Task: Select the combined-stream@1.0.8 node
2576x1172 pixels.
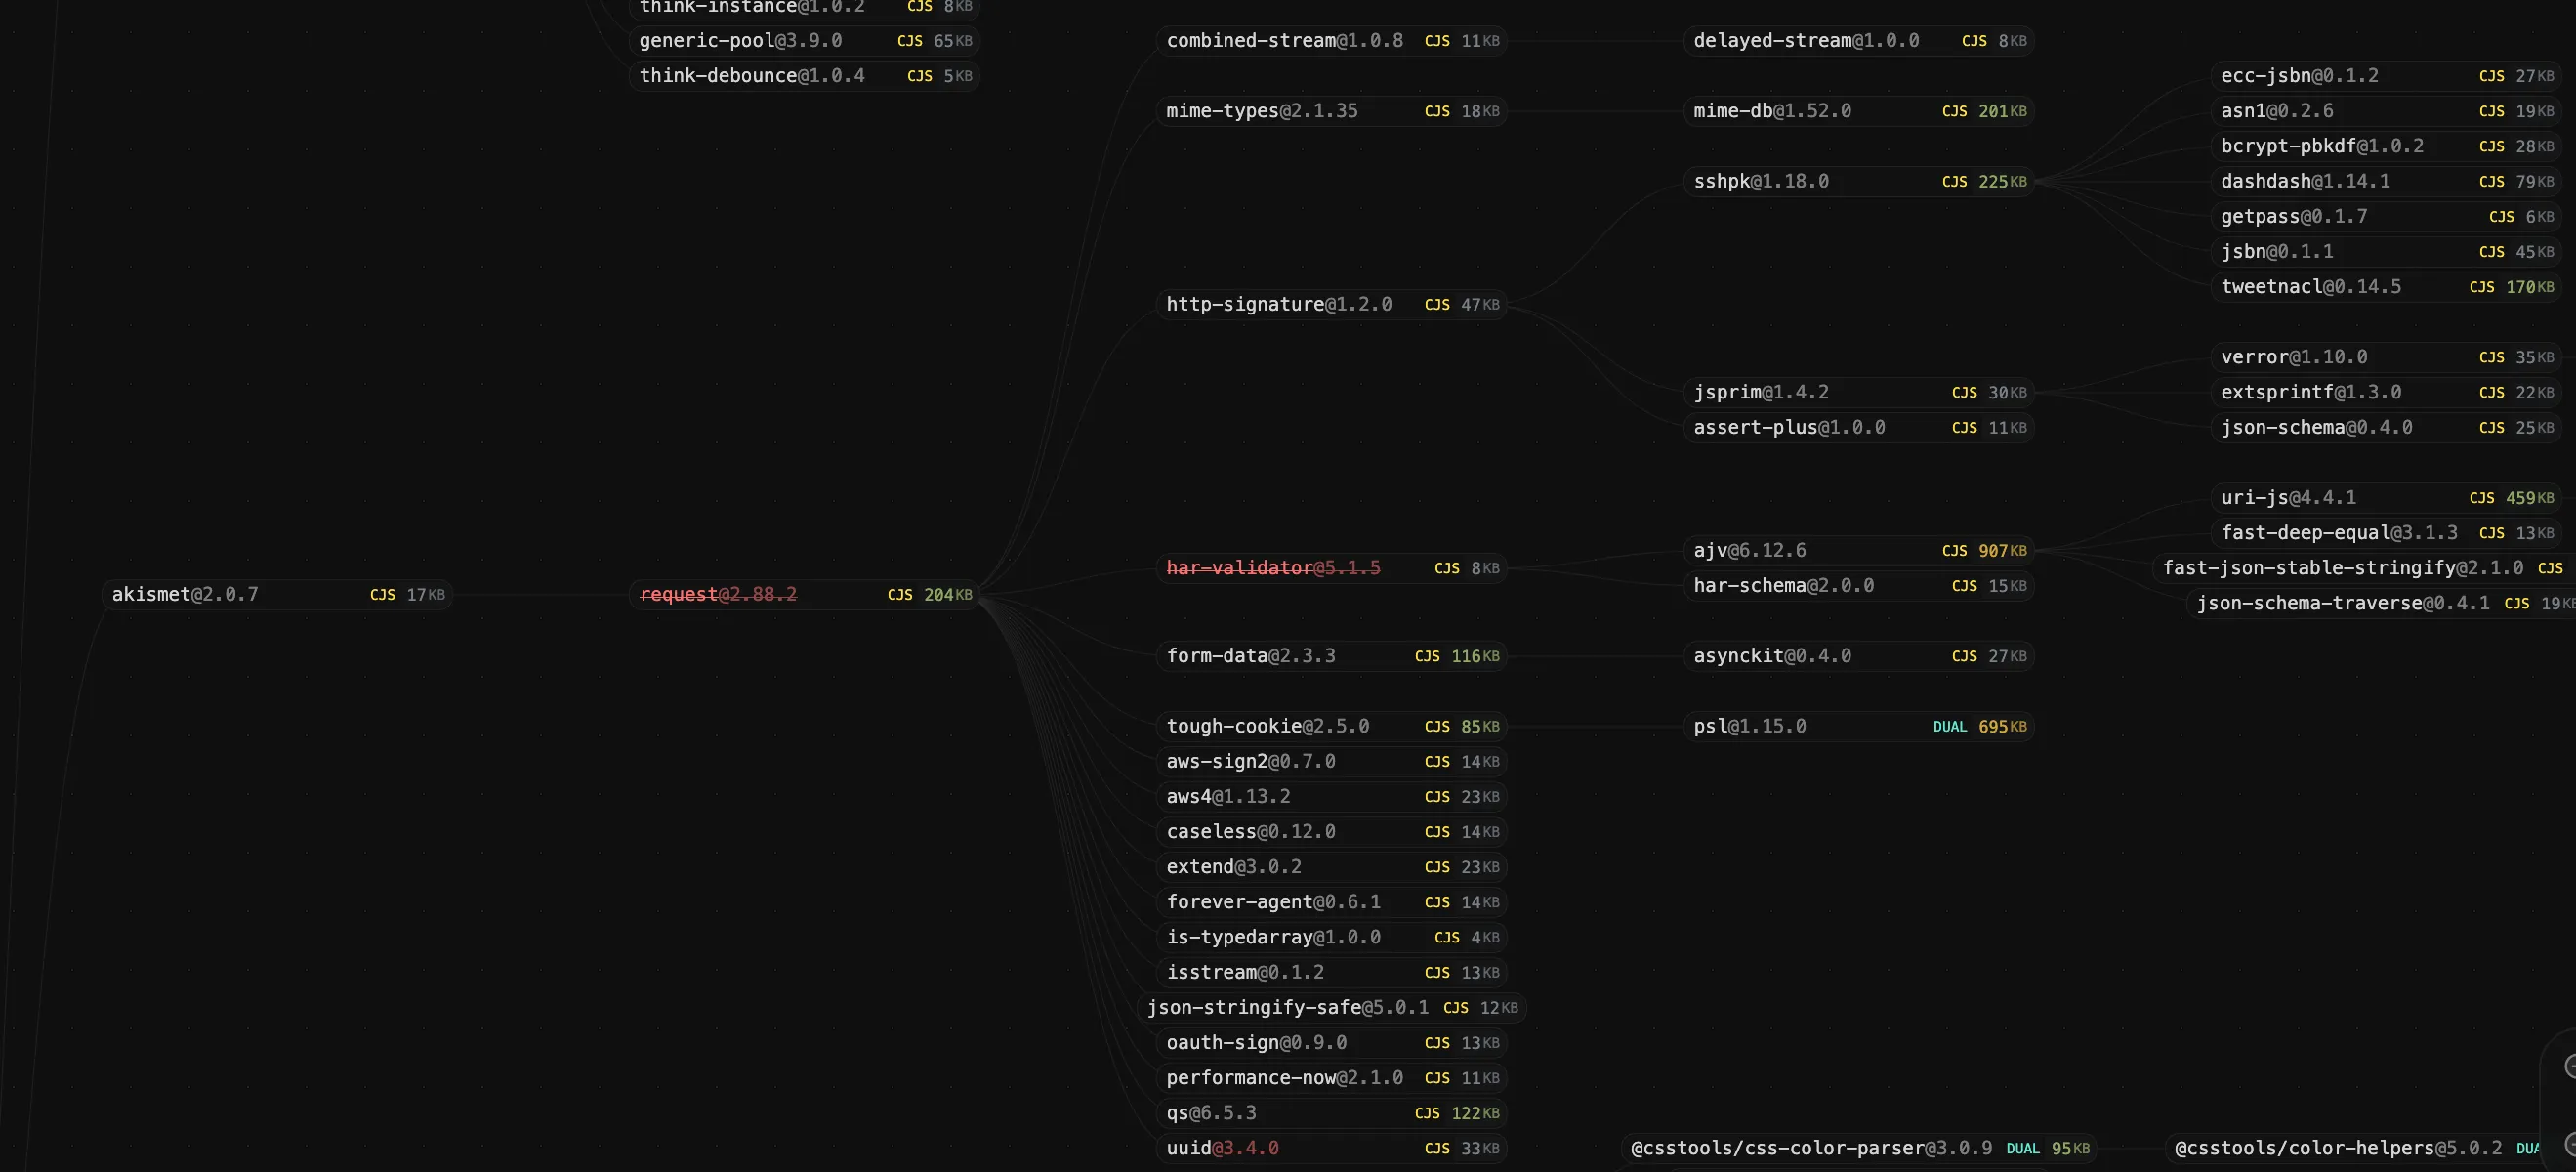Action: pyautogui.click(x=1284, y=41)
